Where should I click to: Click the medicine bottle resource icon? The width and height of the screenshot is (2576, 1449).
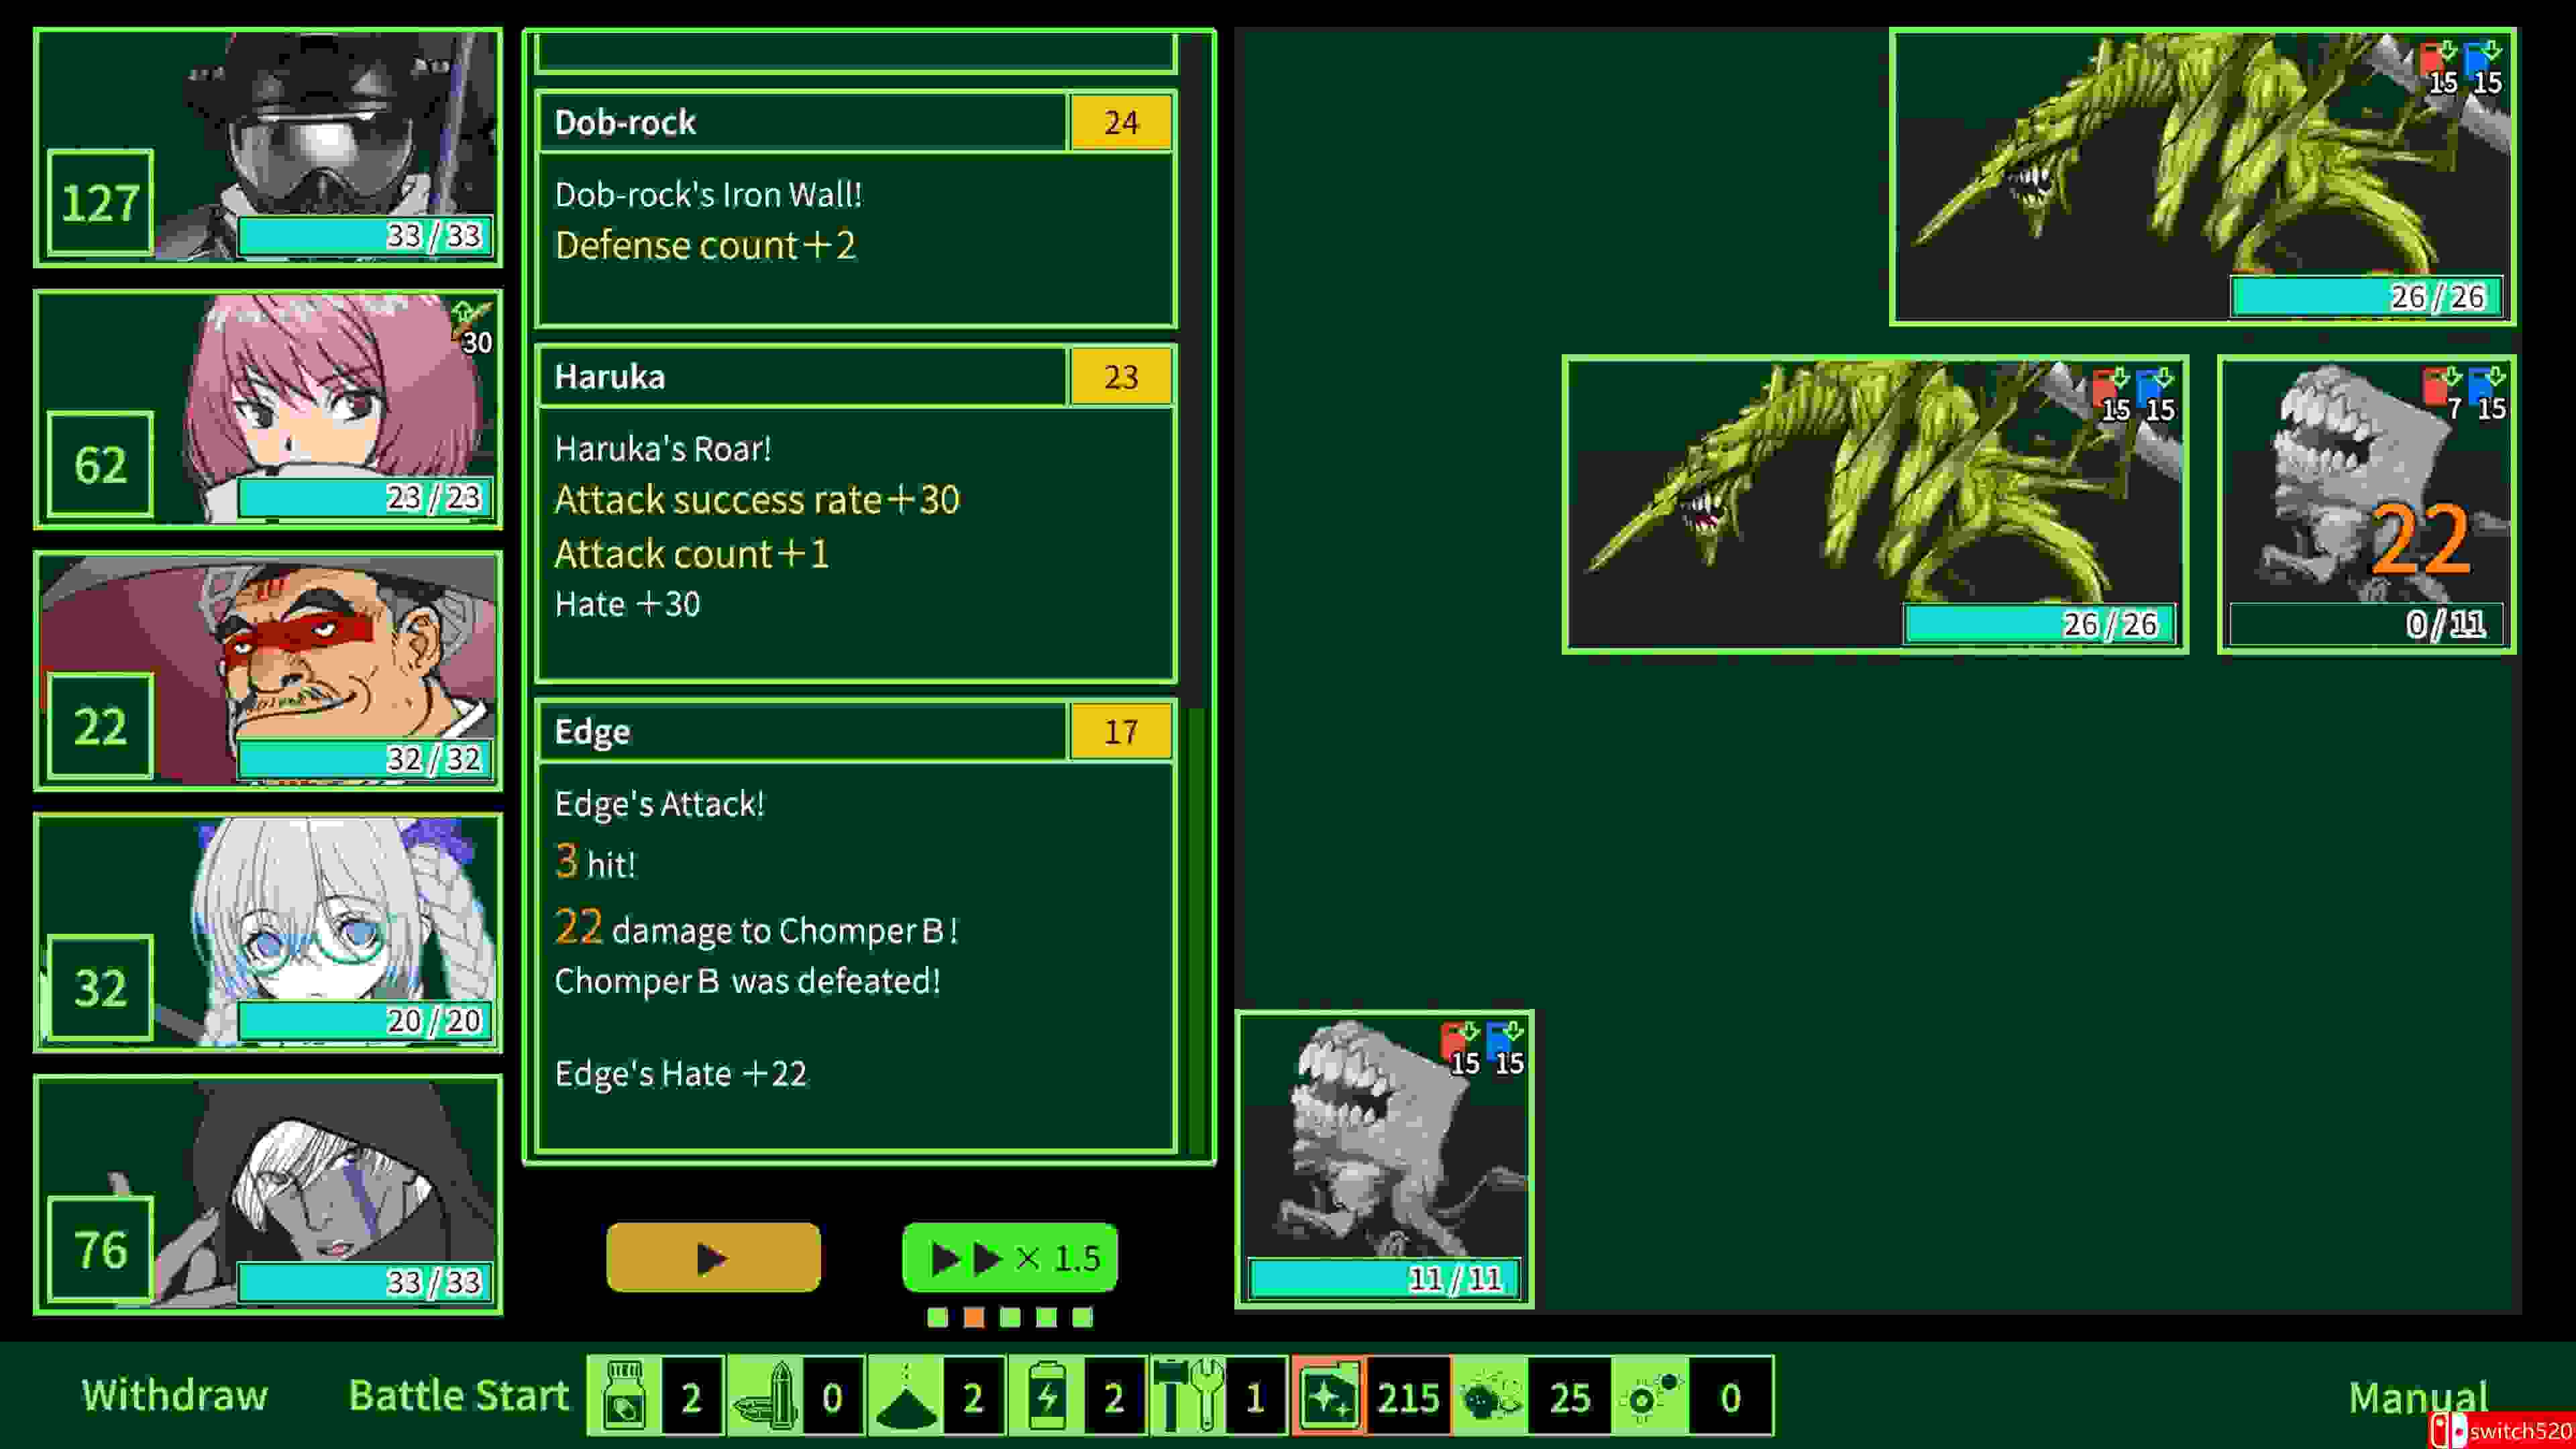625,1396
